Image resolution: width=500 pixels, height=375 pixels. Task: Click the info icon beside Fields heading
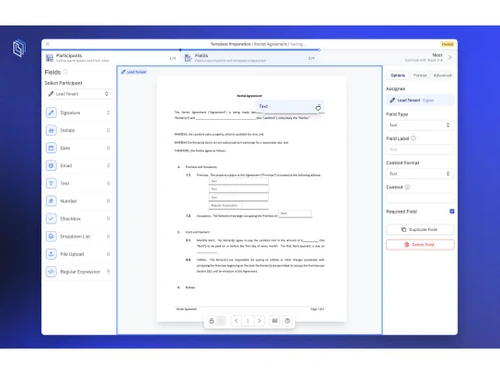(66, 72)
